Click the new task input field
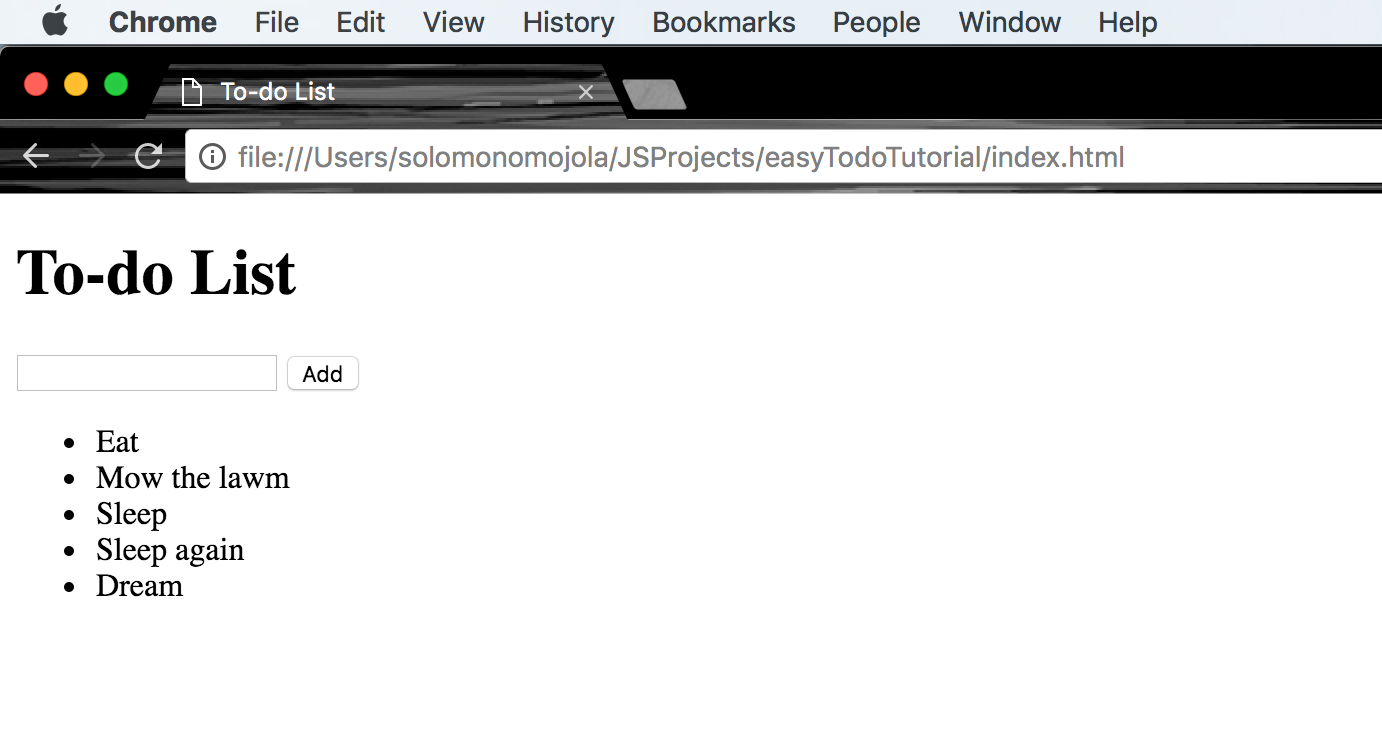Viewport: 1382px width, 736px height. click(146, 372)
